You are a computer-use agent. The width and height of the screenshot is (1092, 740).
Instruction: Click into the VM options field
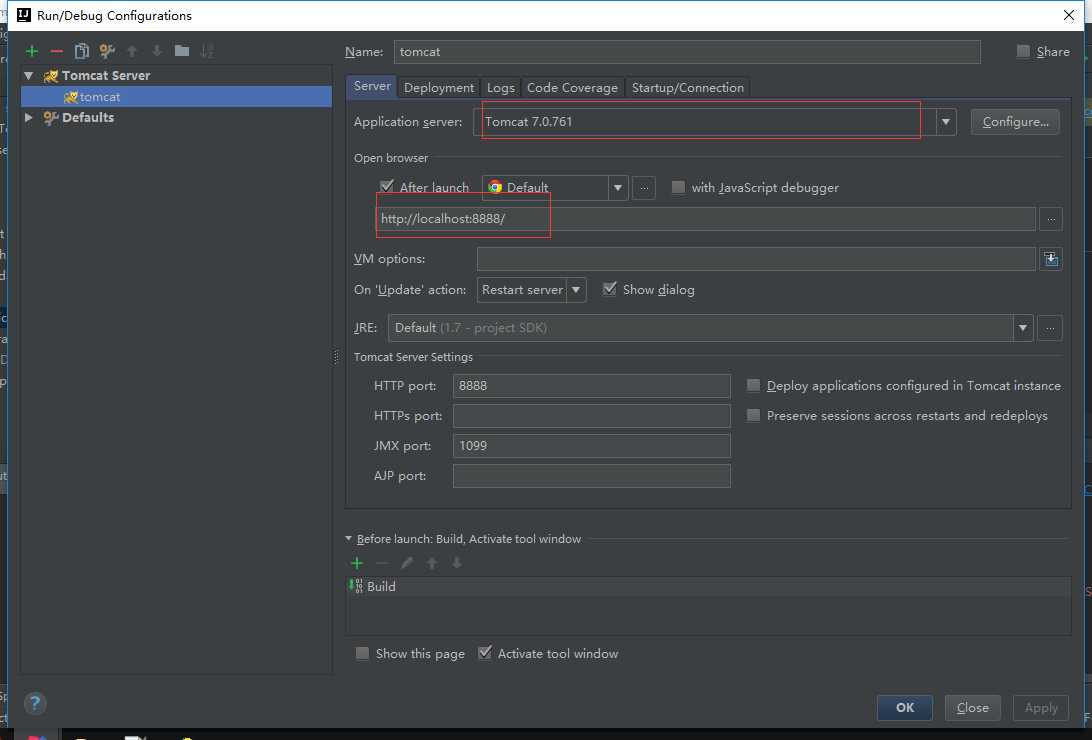tap(756, 259)
